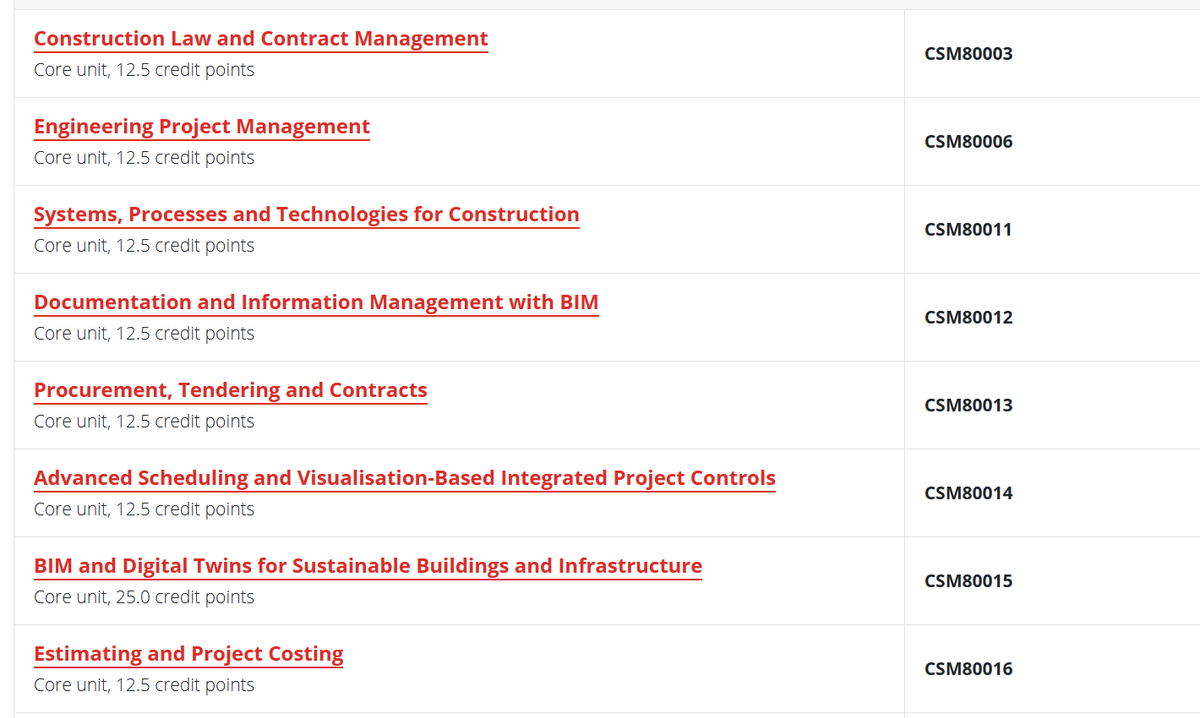The width and height of the screenshot is (1200, 718).
Task: Open the Engineering Project Management unit
Action: pyautogui.click(x=202, y=127)
